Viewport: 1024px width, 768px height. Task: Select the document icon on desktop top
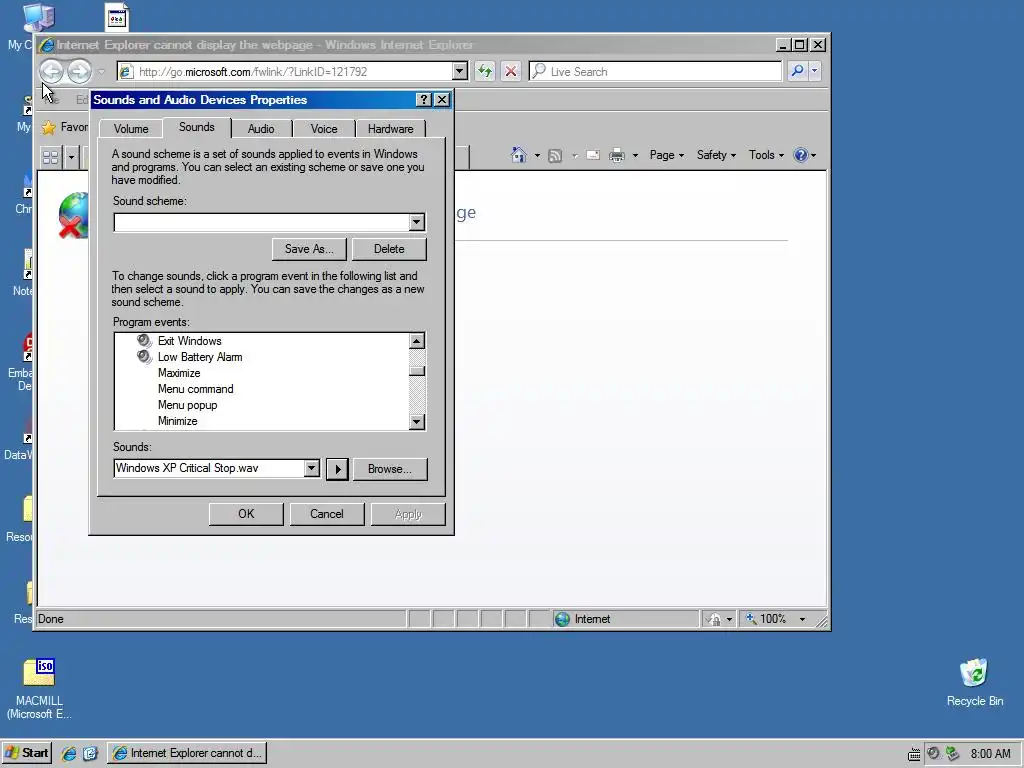coord(117,17)
